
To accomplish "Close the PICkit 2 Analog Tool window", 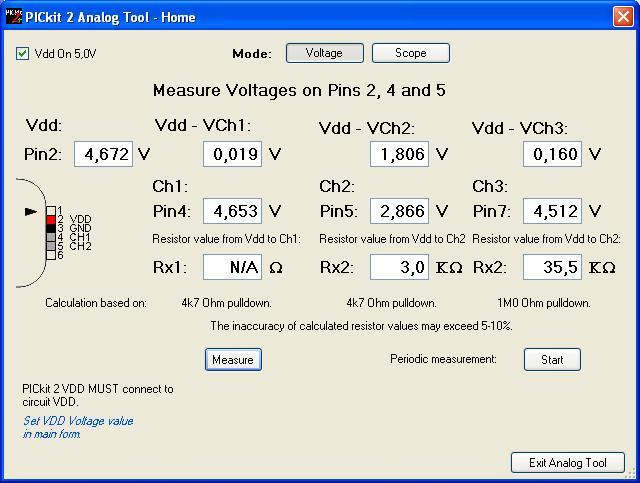I will tap(623, 17).
